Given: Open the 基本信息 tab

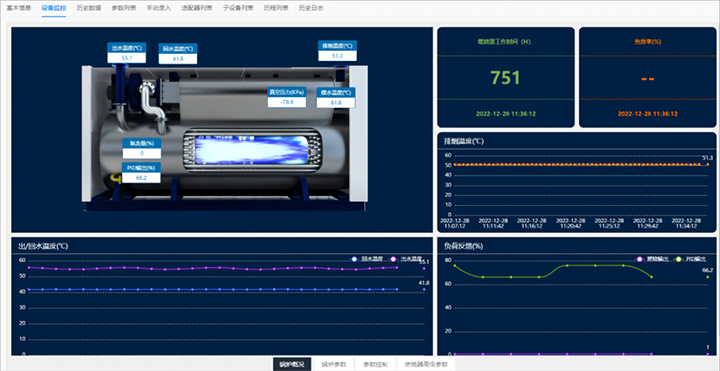Looking at the screenshot, I should point(19,8).
